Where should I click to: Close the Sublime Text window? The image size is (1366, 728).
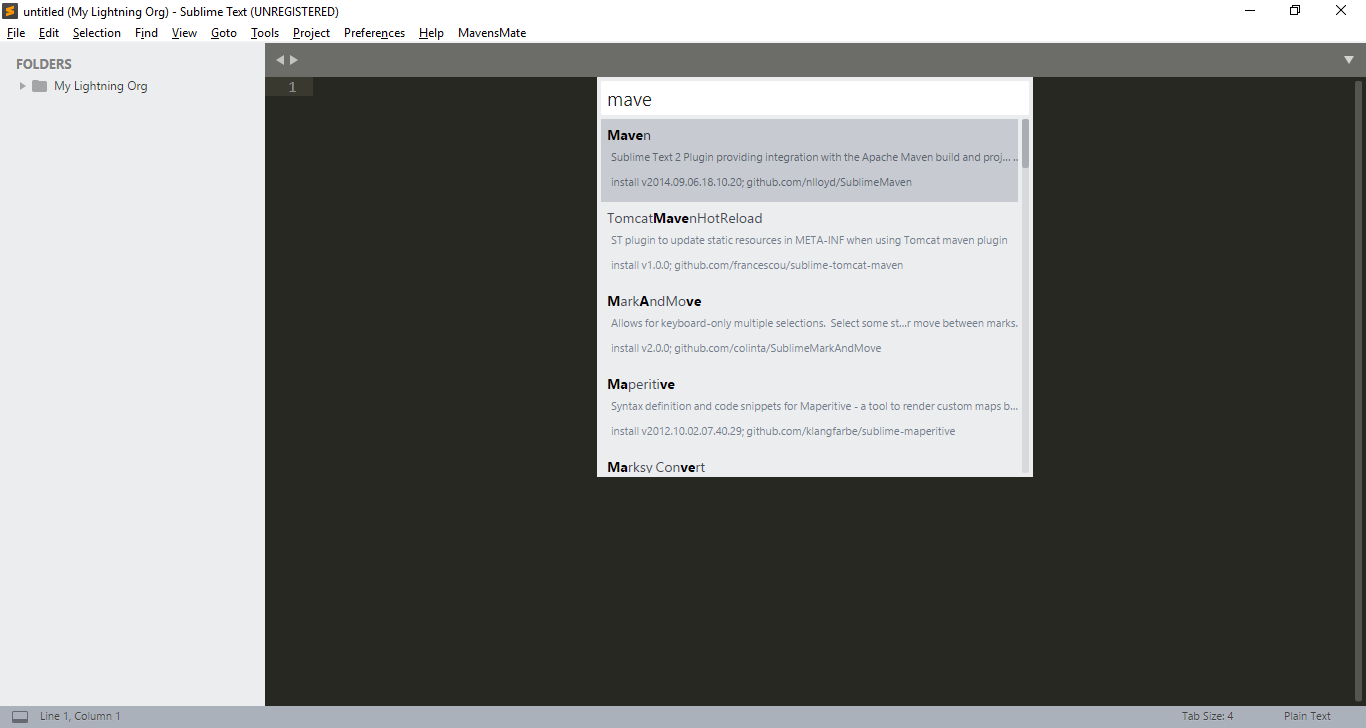[x=1341, y=11]
